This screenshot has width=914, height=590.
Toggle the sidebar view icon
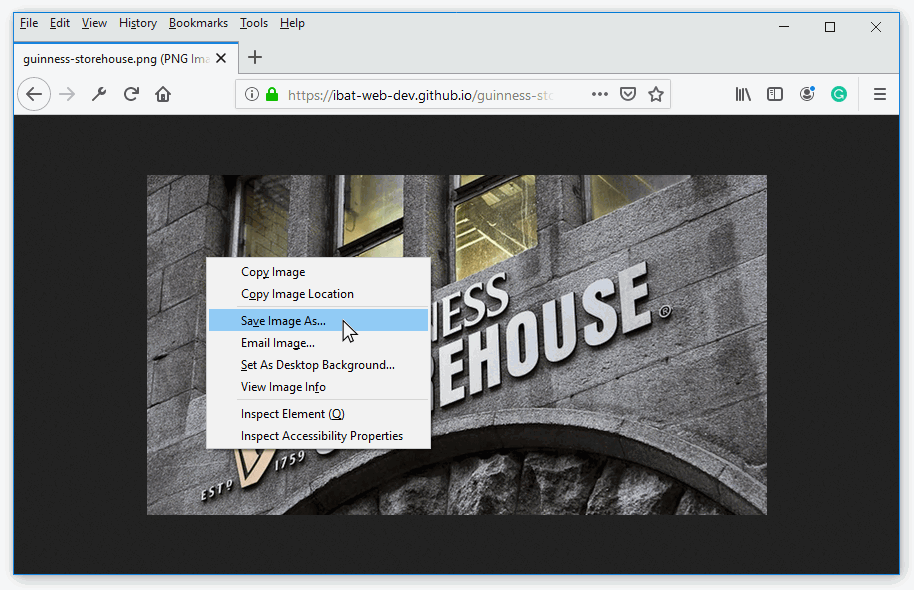tap(775, 94)
